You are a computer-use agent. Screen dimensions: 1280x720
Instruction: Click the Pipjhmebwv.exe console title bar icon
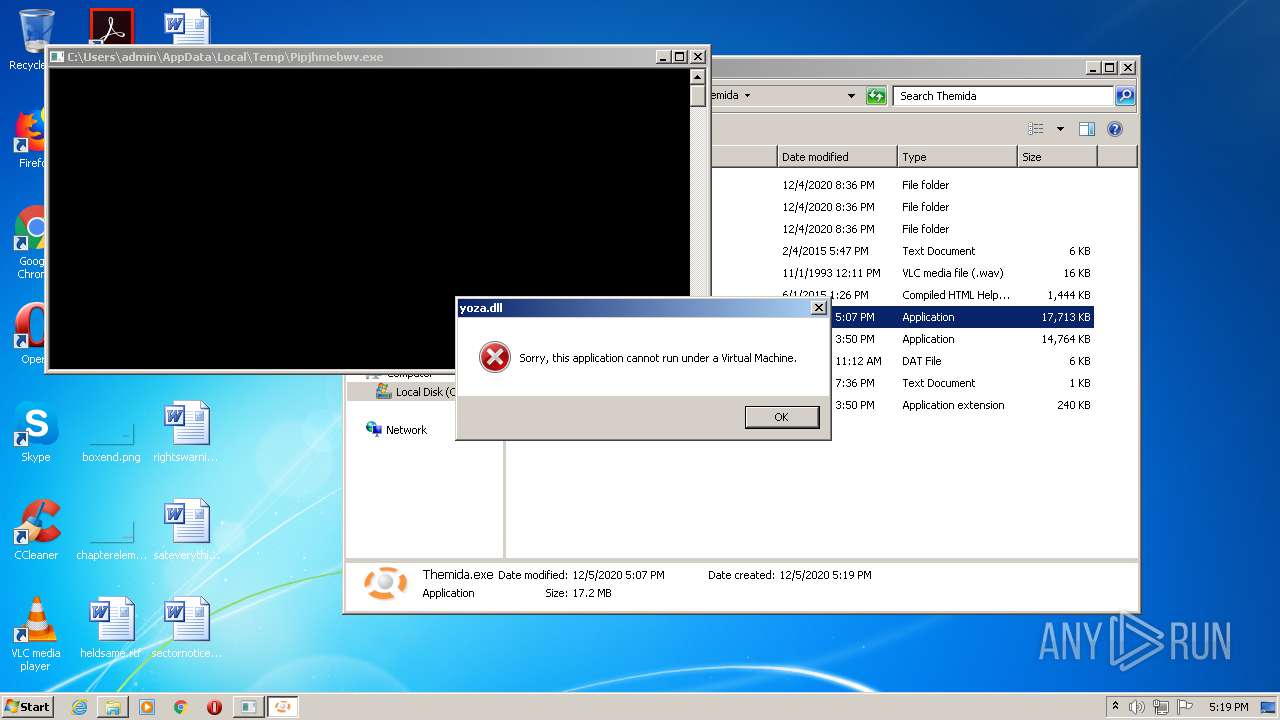tap(57, 57)
